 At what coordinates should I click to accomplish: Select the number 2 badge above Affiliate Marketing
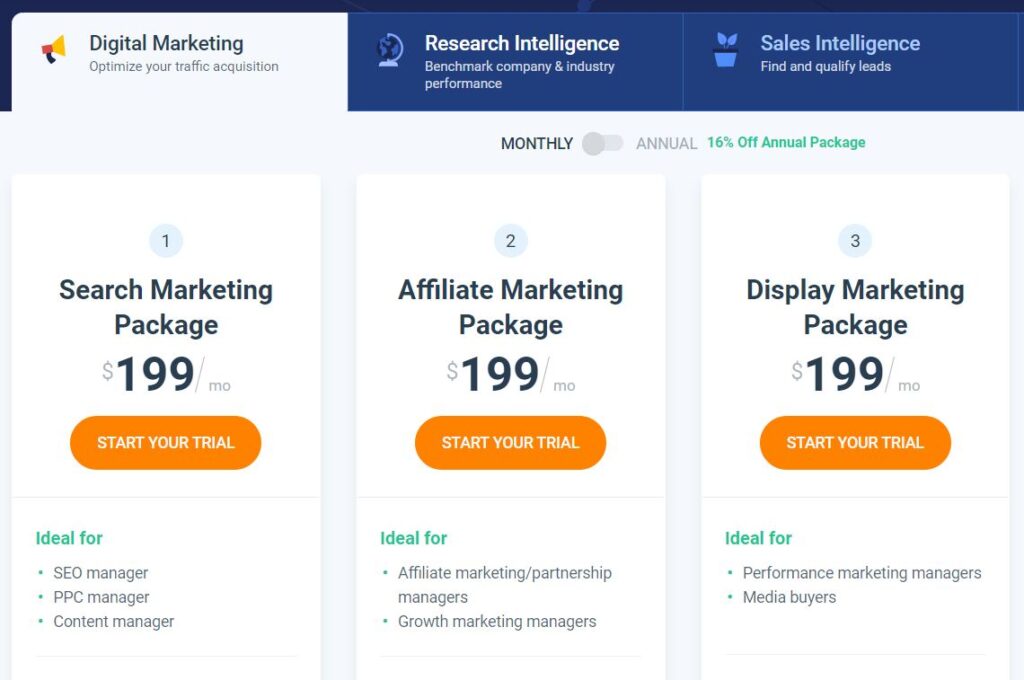[510, 240]
